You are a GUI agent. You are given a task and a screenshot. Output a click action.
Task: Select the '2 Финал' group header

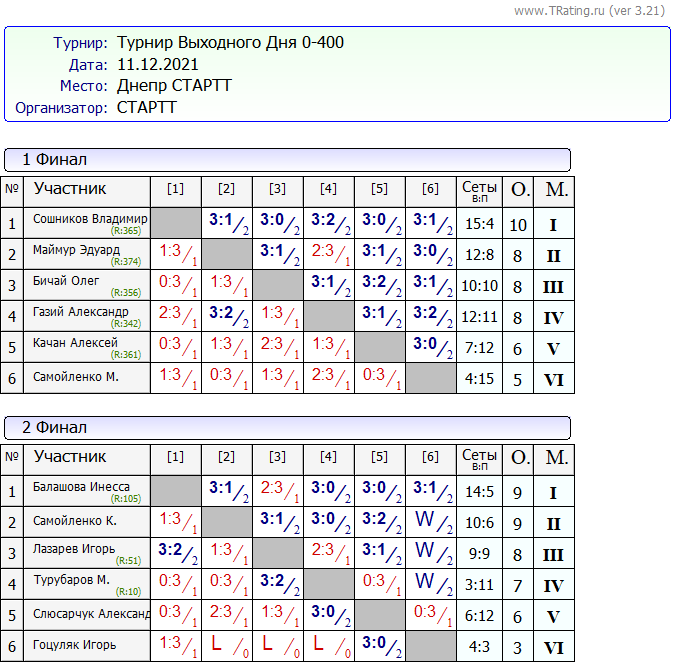click(x=55, y=428)
